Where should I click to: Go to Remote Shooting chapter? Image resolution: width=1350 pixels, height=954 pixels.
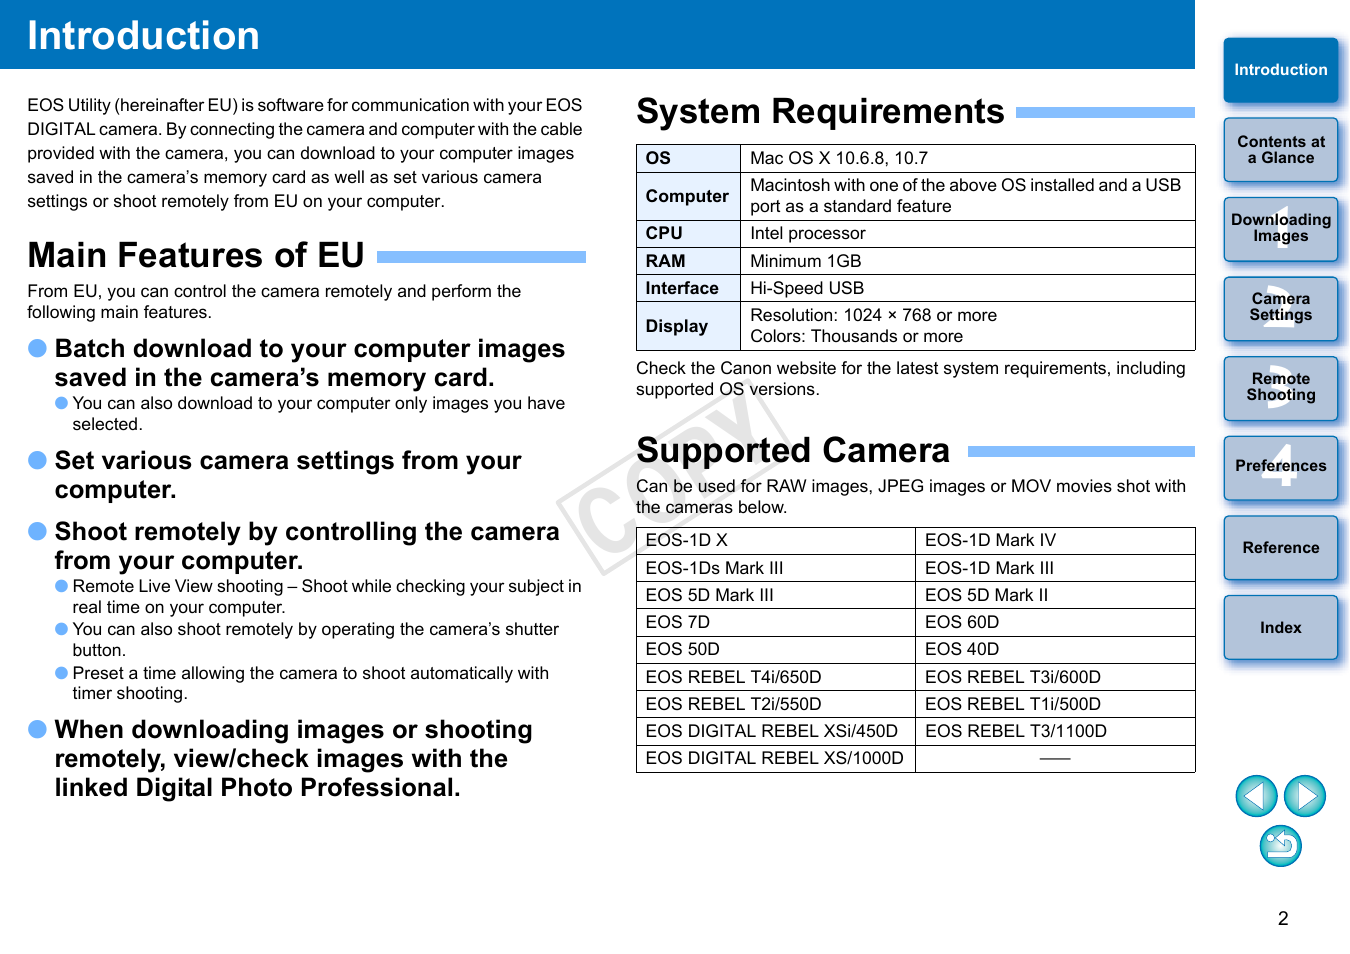tap(1281, 388)
